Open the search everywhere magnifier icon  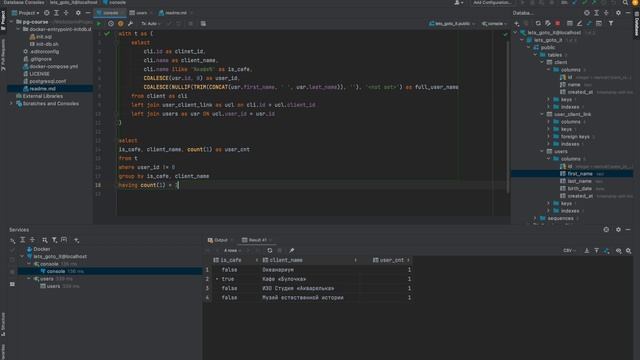pos(625,2)
